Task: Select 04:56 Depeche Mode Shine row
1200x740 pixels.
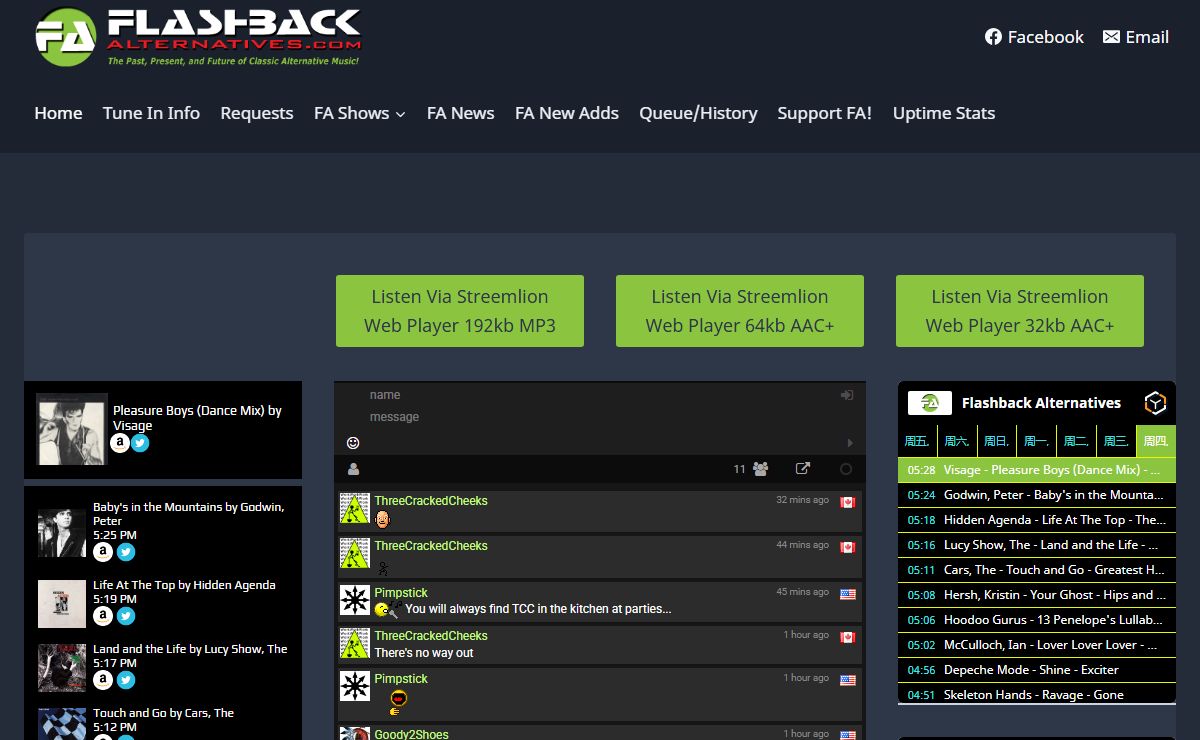Action: click(x=1037, y=670)
